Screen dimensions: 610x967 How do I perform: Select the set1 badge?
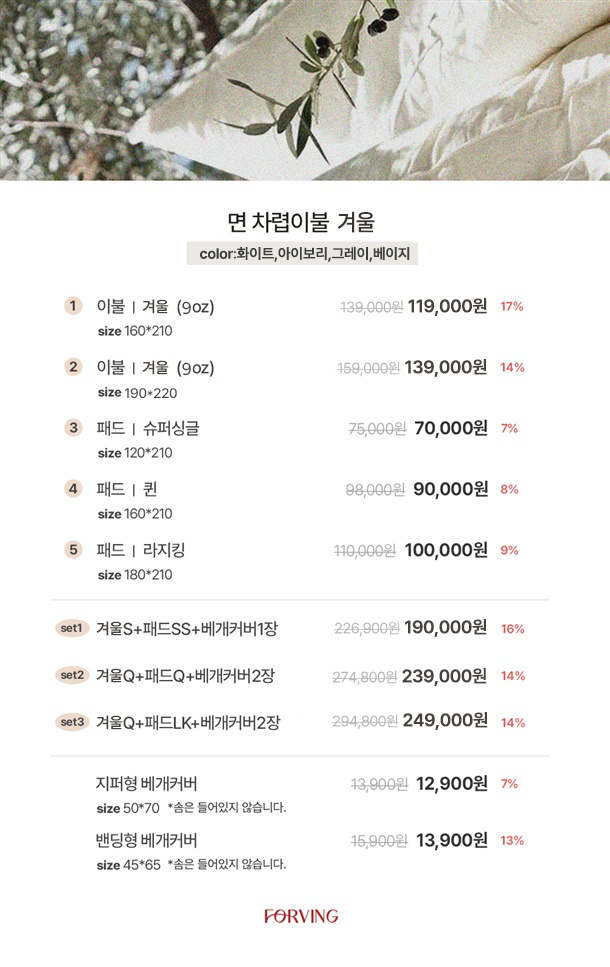tap(73, 628)
